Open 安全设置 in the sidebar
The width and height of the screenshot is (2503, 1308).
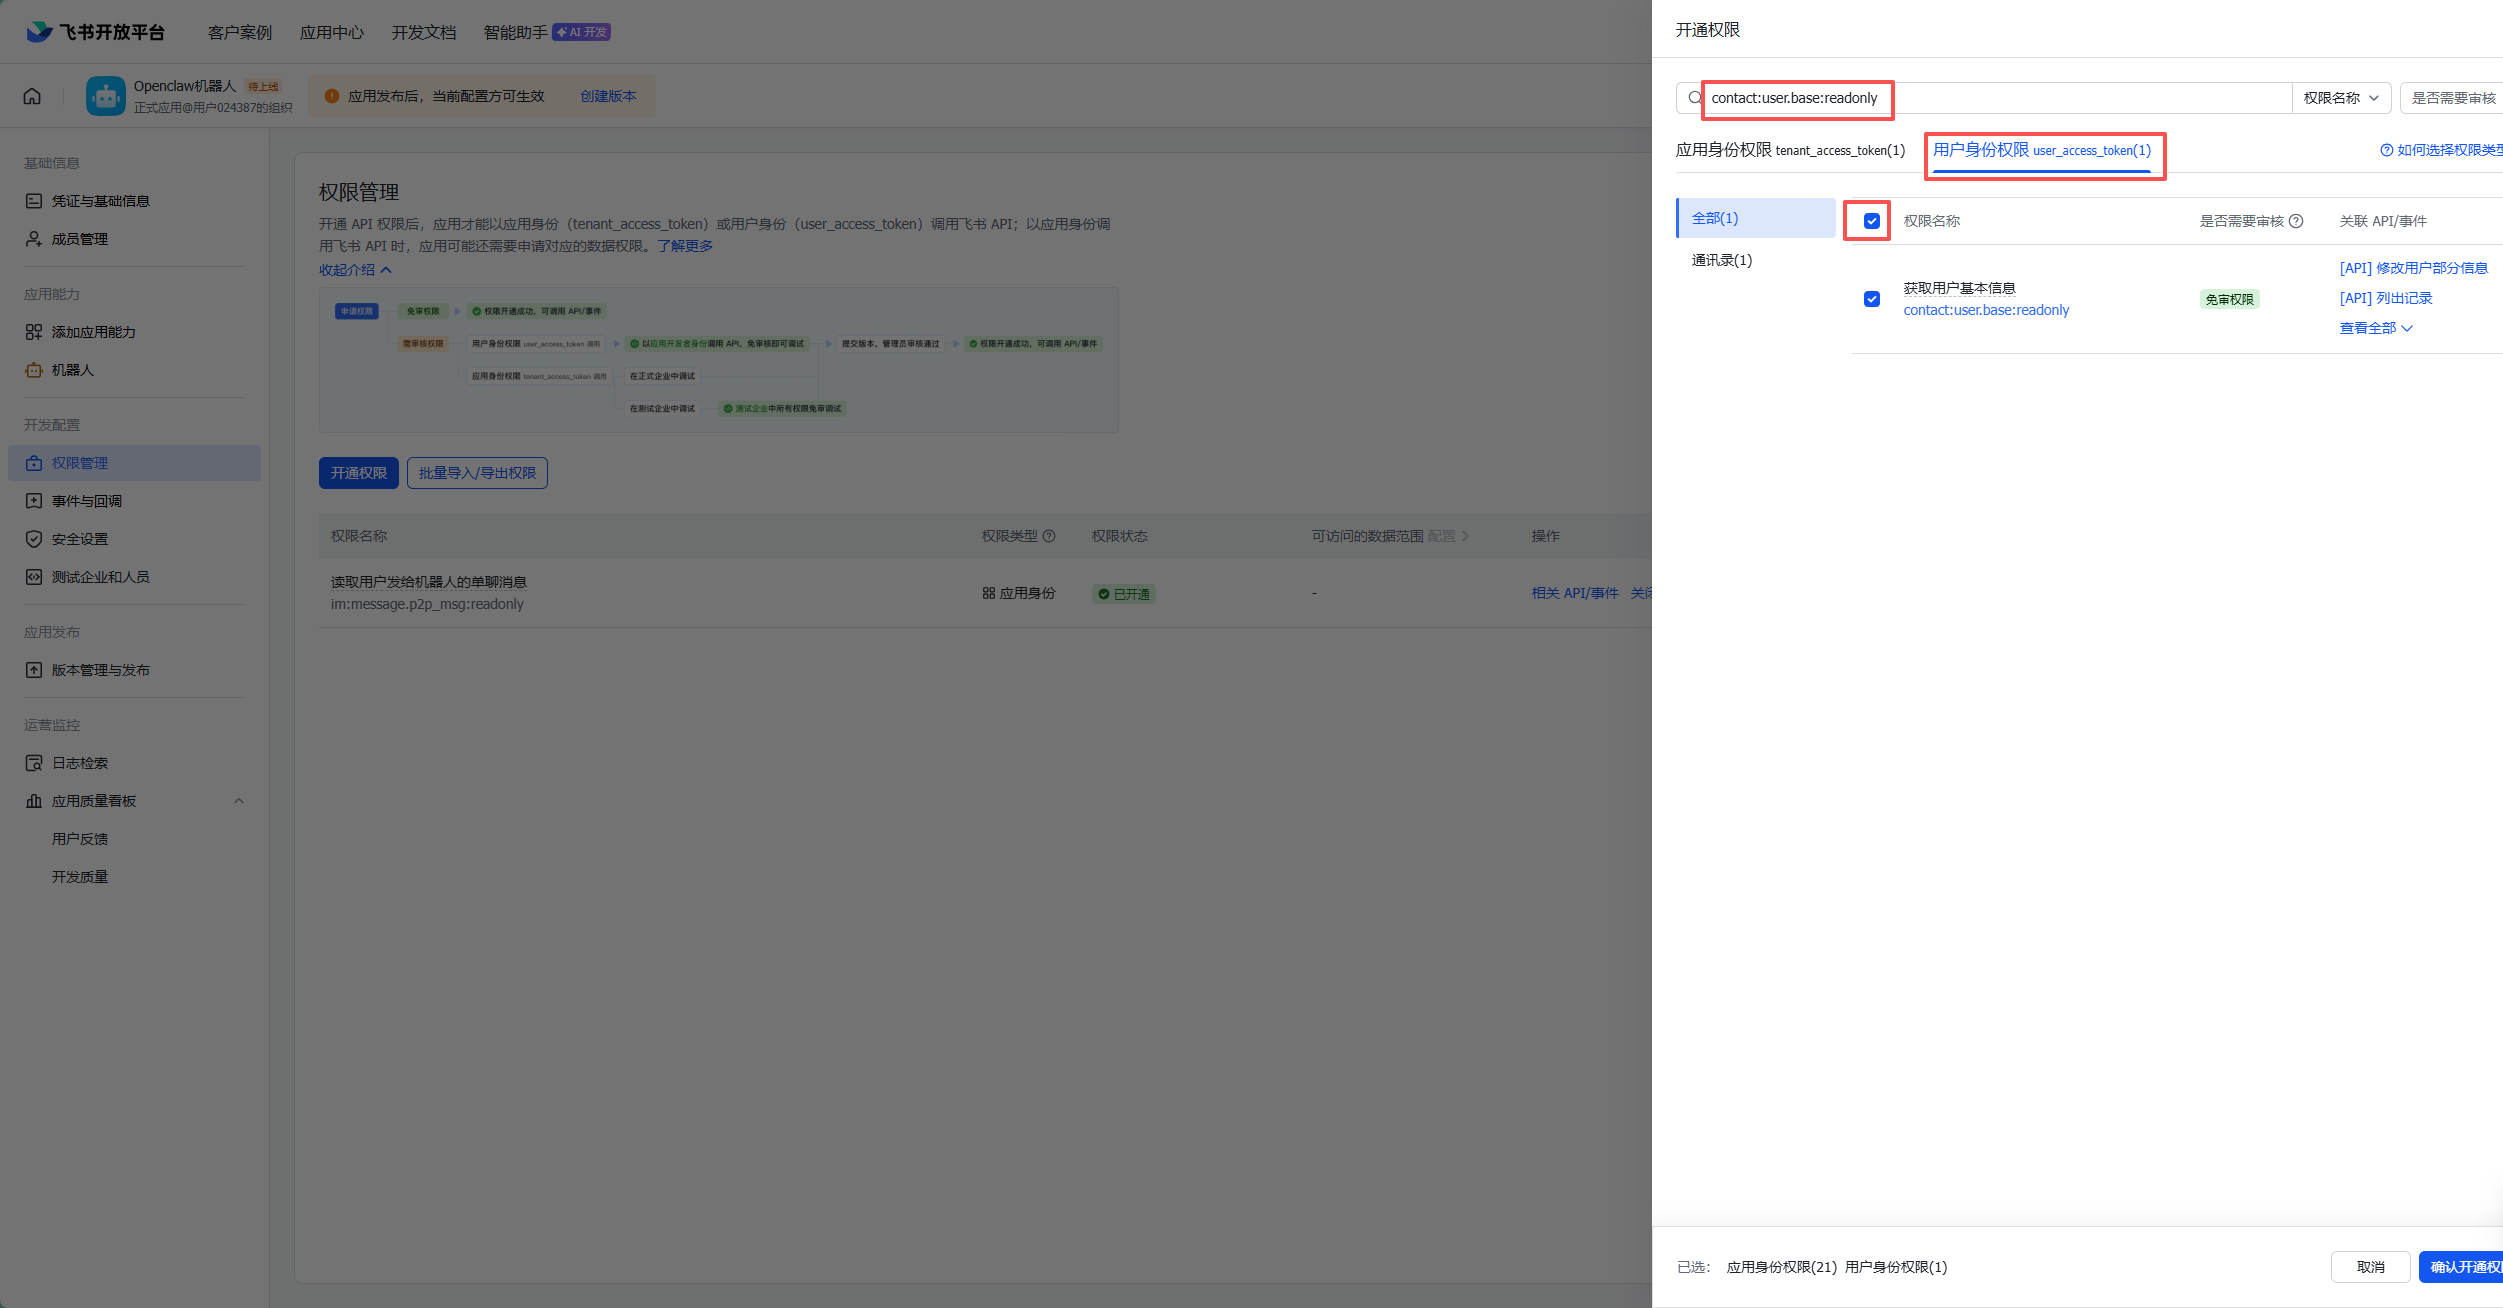click(80, 539)
